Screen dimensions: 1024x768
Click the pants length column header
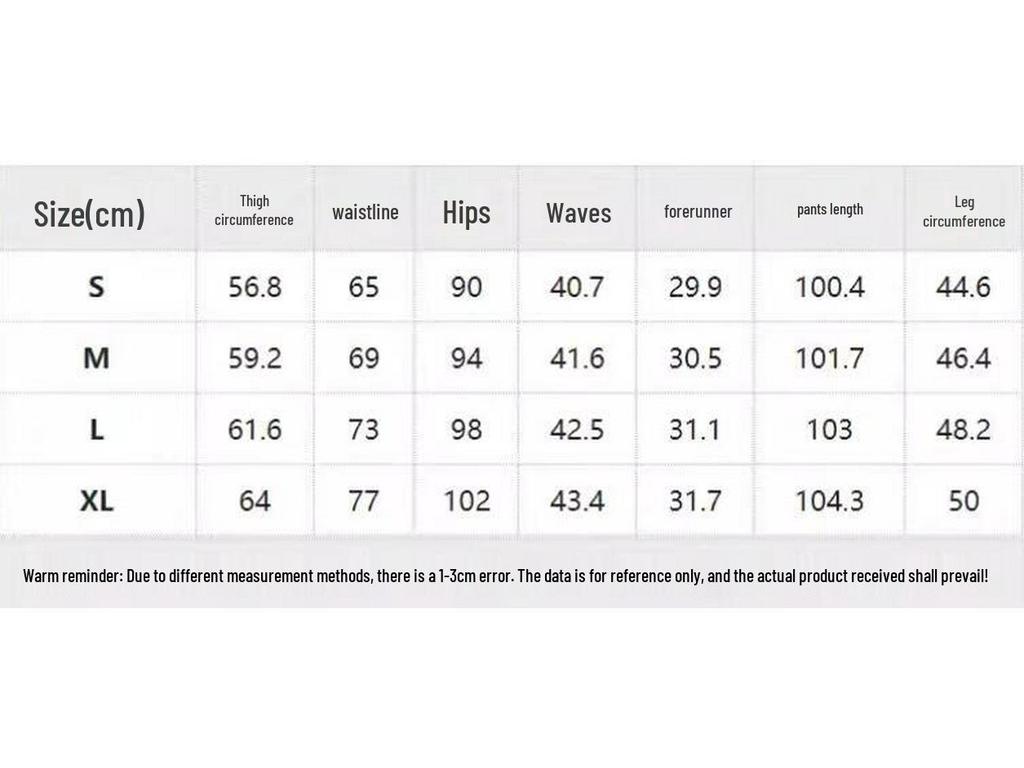830,210
